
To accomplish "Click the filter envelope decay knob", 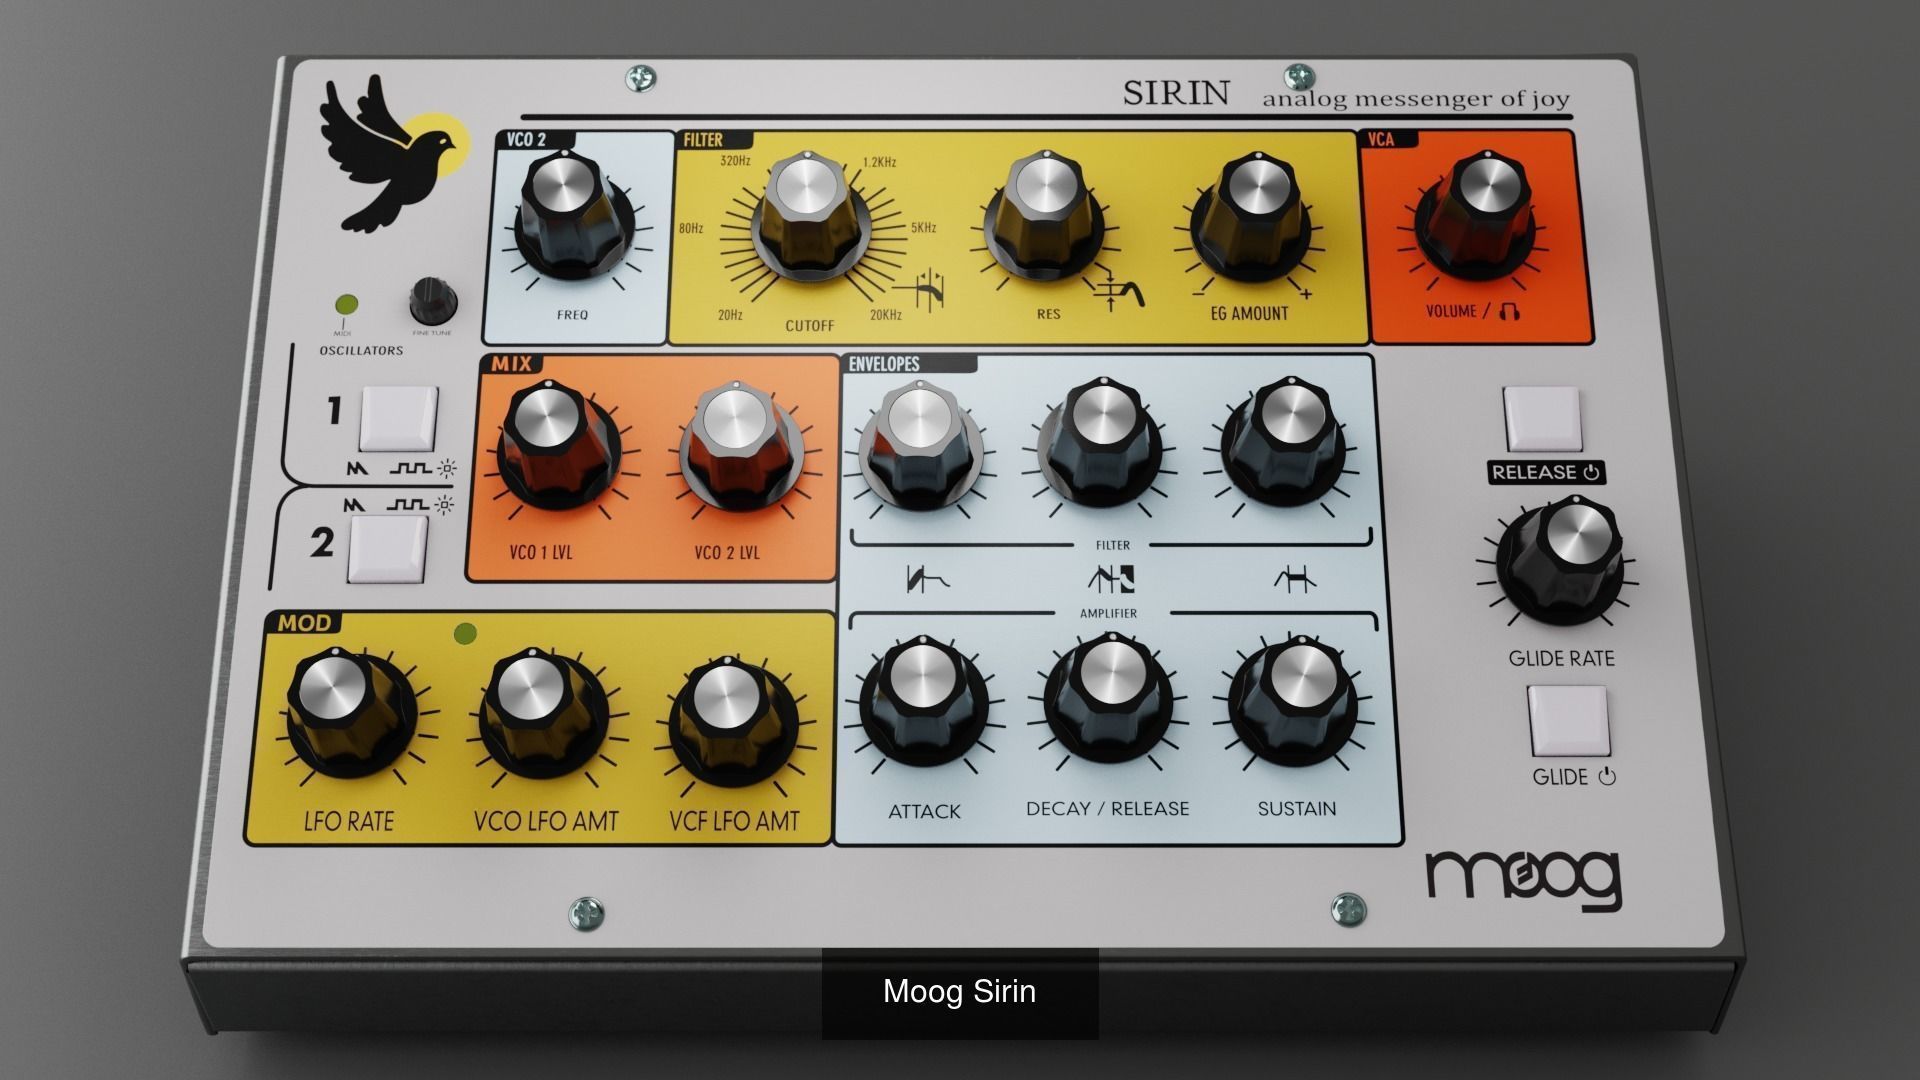I will click(1099, 443).
